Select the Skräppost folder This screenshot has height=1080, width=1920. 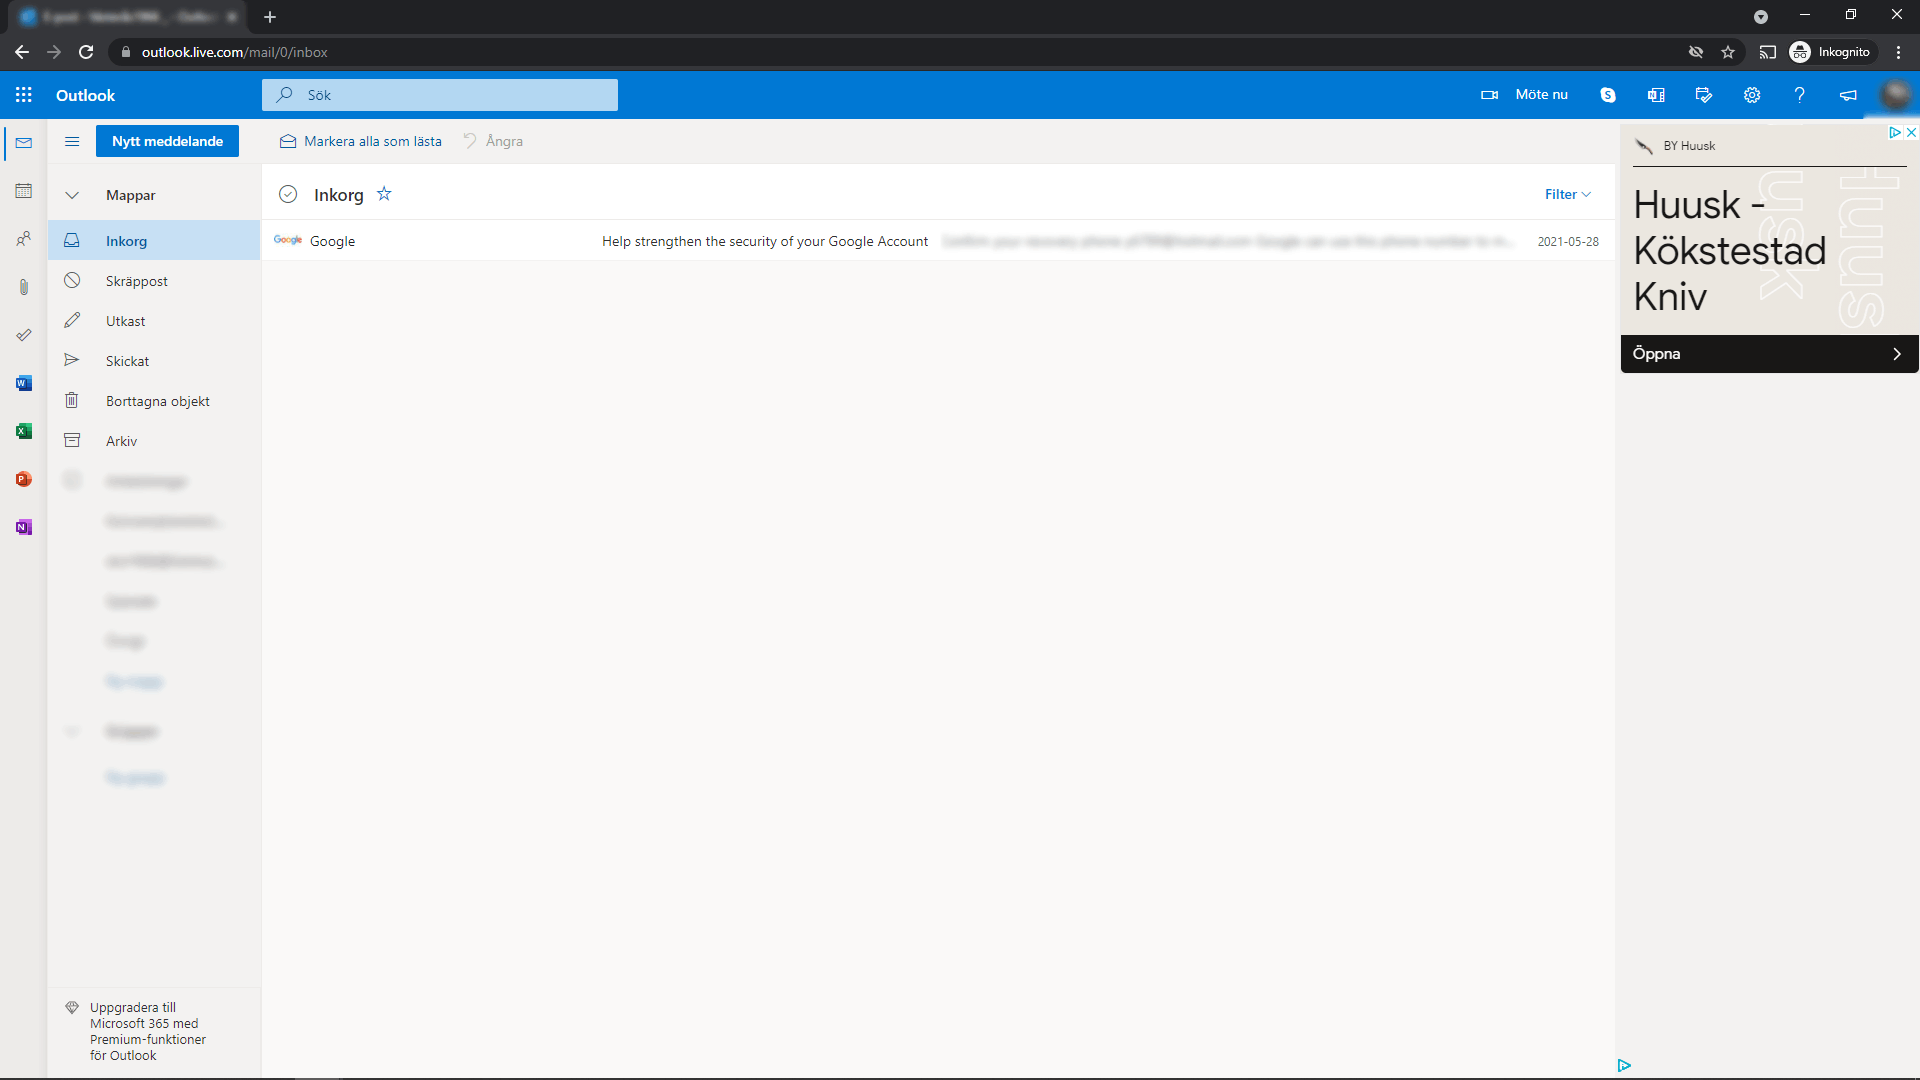pos(154,281)
